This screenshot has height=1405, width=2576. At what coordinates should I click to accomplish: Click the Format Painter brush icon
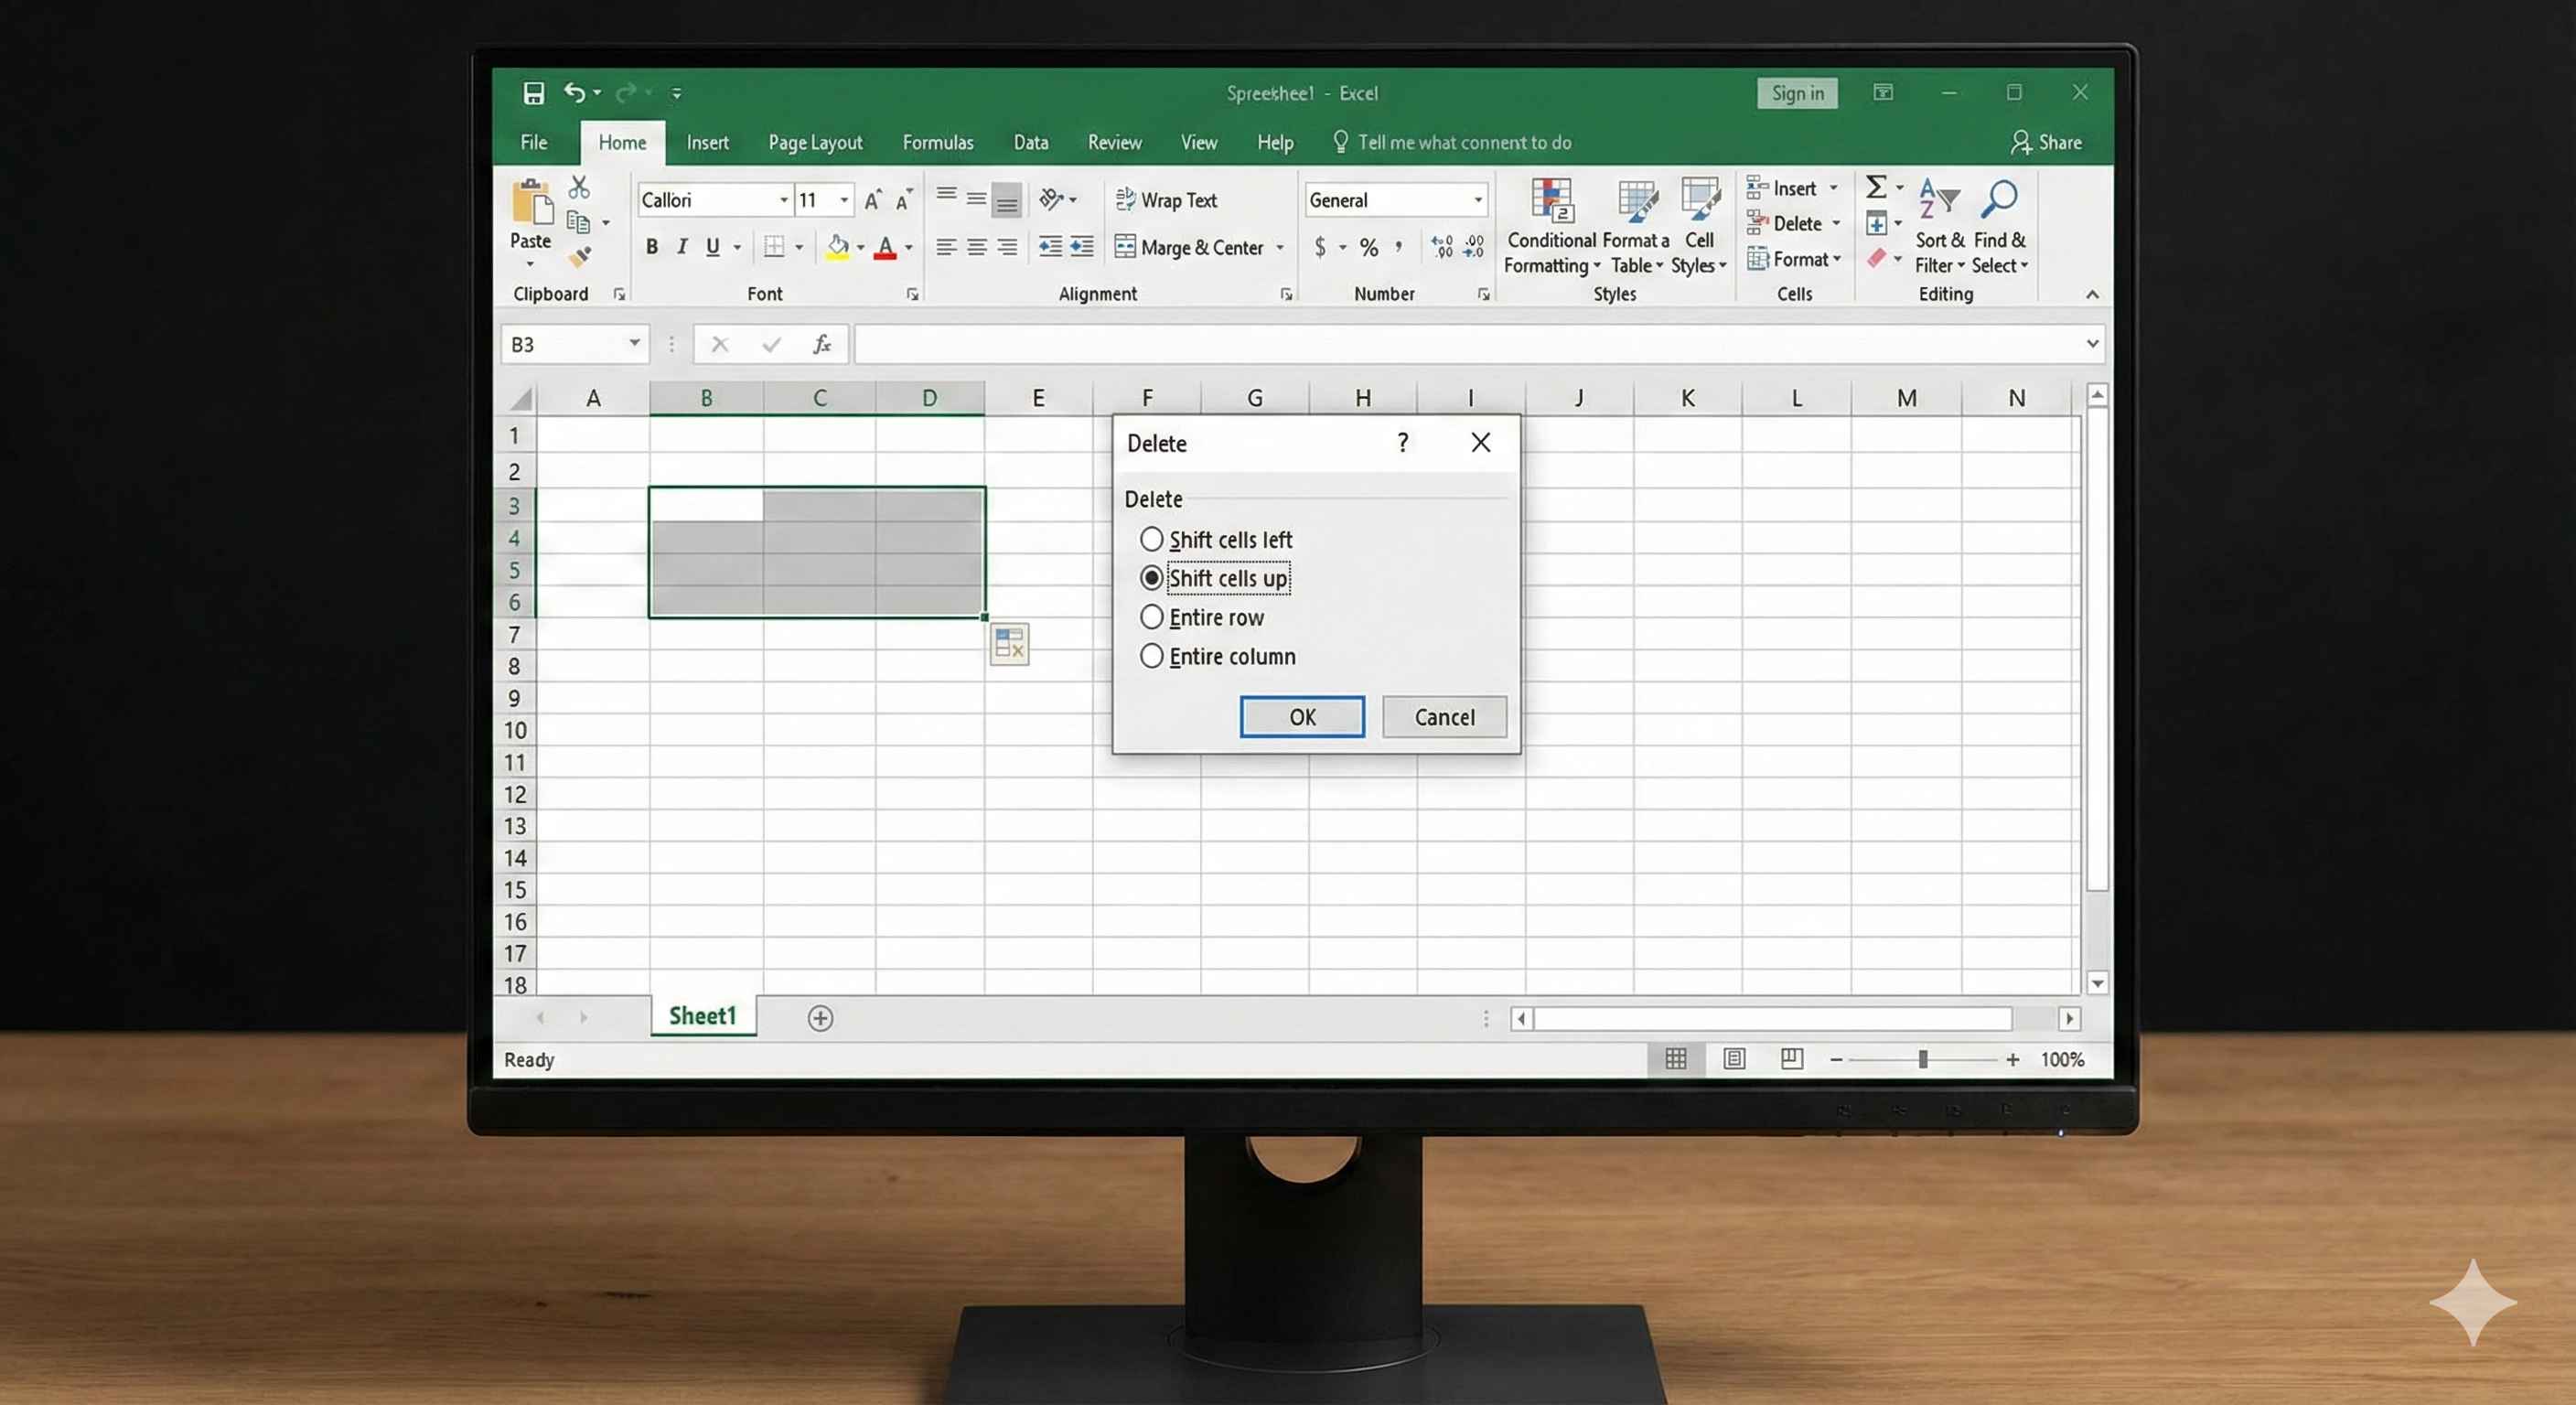[x=580, y=257]
